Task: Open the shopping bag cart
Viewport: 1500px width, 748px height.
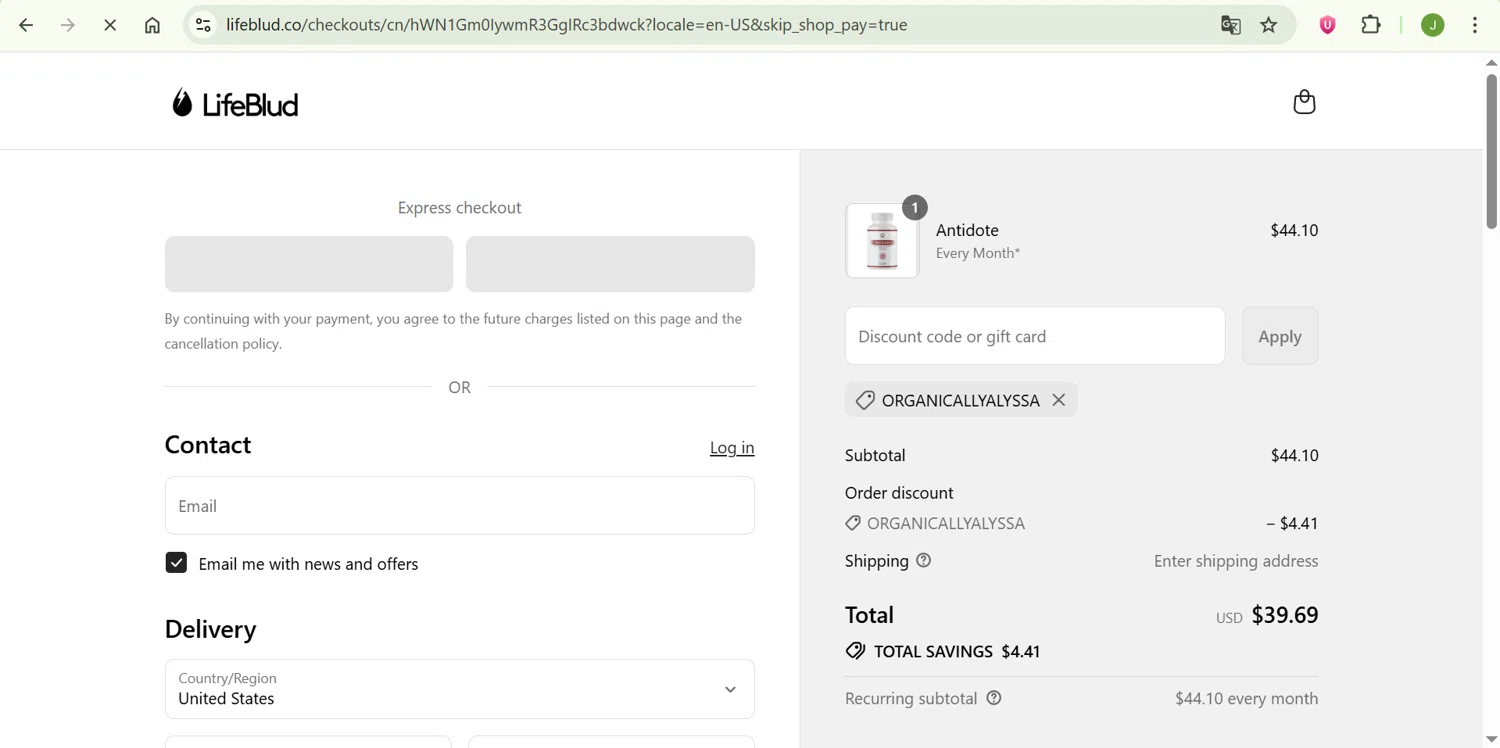Action: (x=1304, y=102)
